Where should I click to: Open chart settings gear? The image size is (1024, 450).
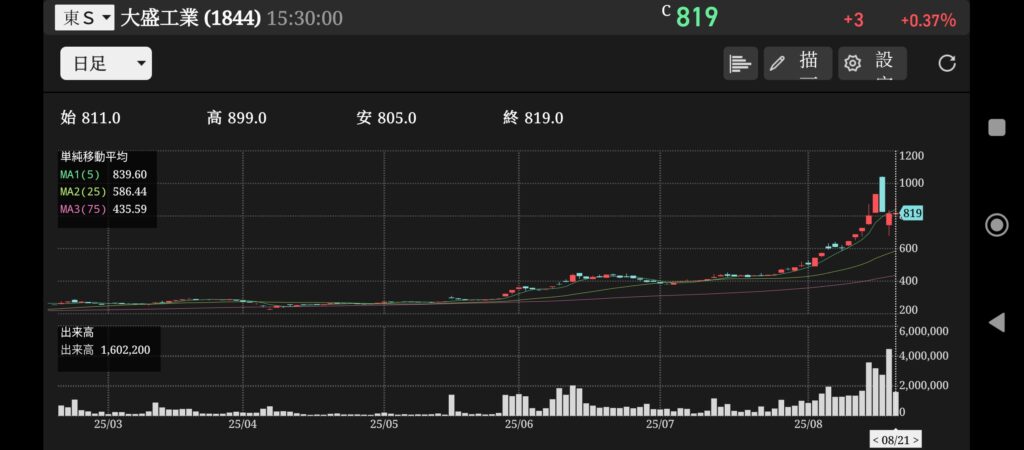pos(872,63)
